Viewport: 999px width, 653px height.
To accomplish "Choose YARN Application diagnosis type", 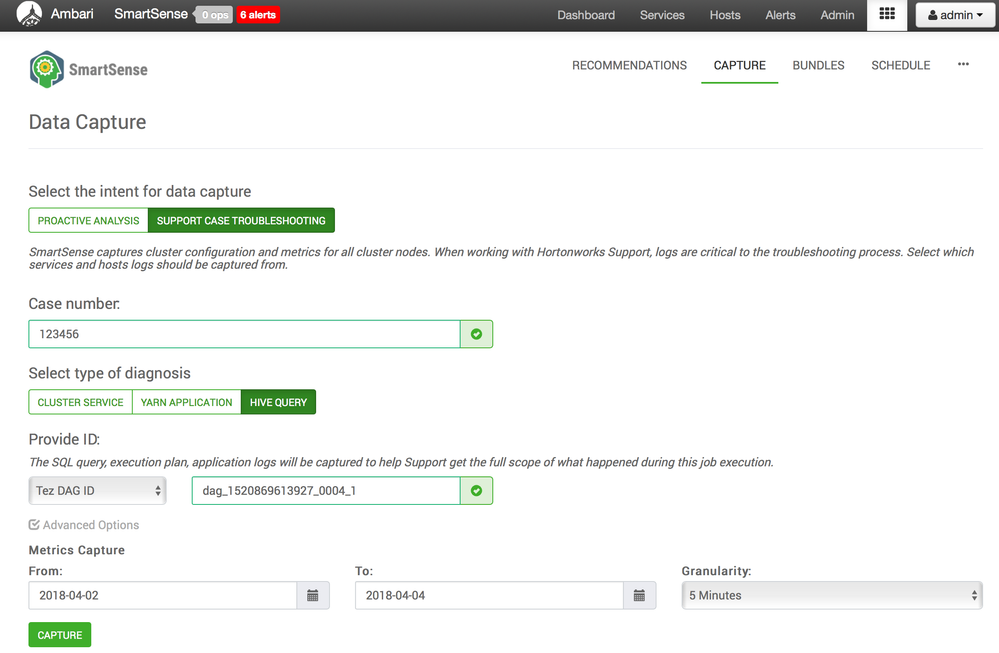I will (x=187, y=402).
